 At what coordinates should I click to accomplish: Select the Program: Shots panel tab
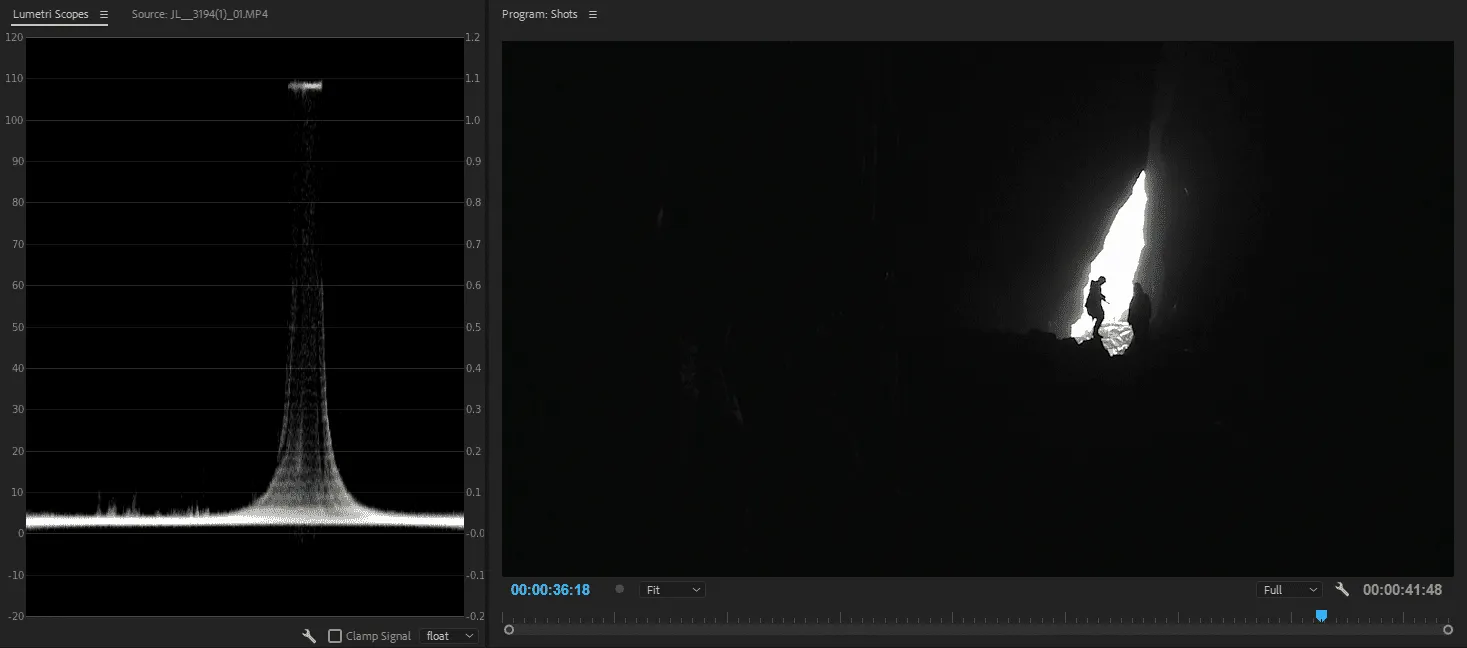click(x=539, y=15)
